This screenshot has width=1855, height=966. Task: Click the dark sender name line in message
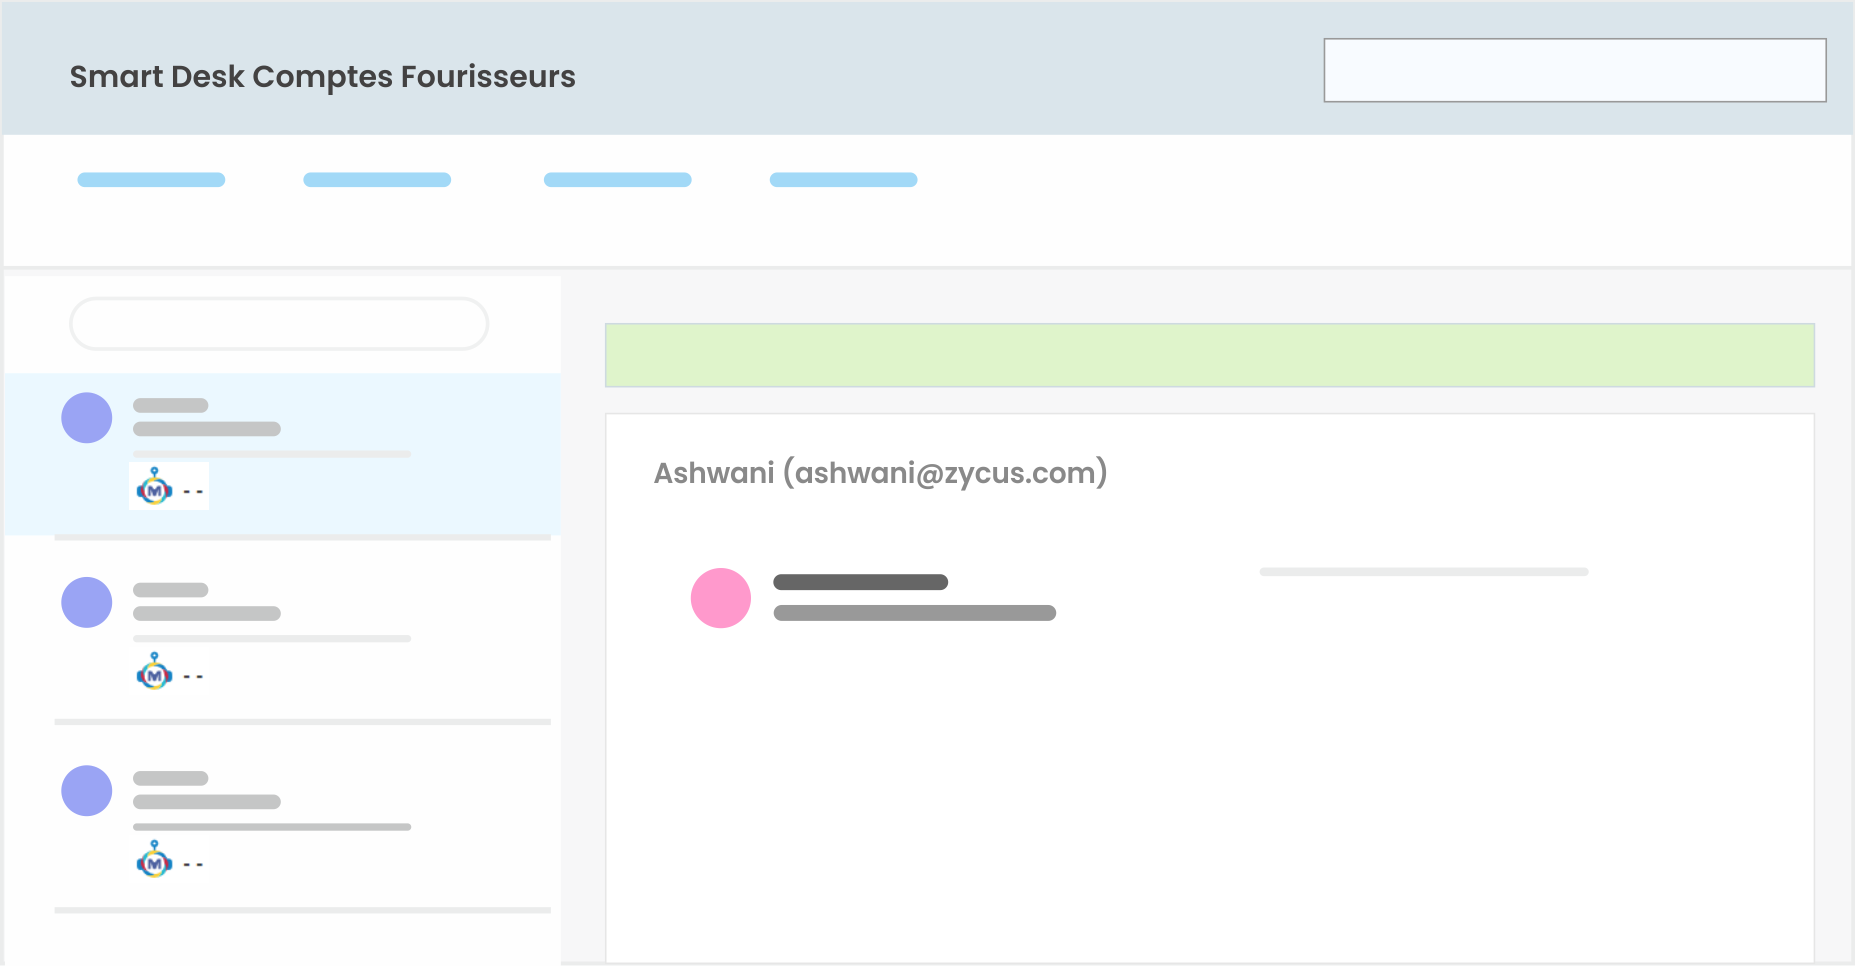pos(861,582)
